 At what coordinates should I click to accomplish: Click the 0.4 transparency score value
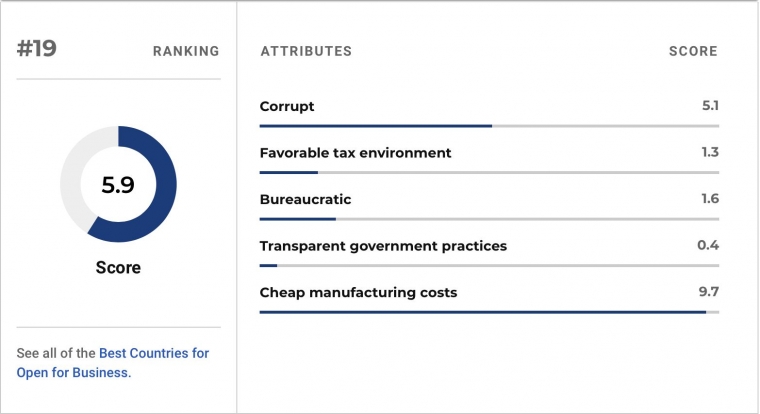tap(708, 245)
